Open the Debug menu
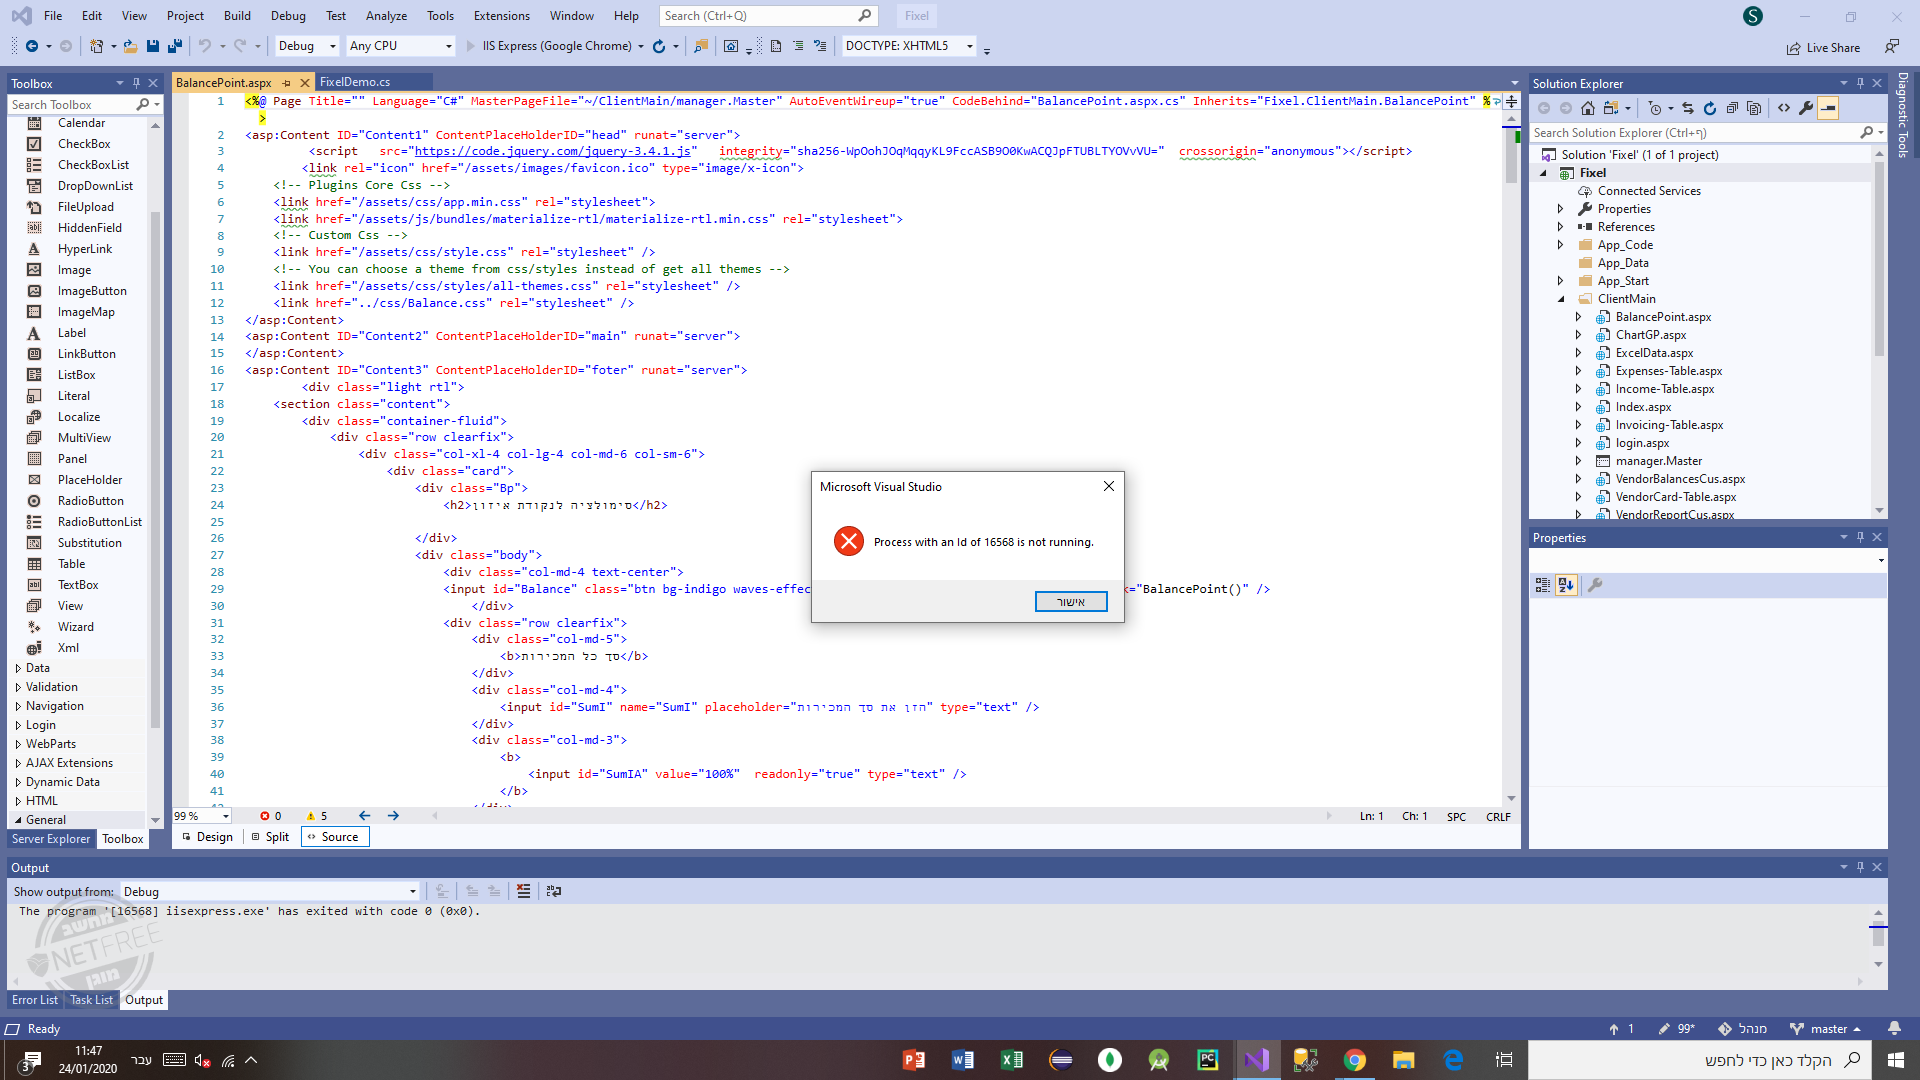Screen dimensions: 1920x1080 [288, 15]
